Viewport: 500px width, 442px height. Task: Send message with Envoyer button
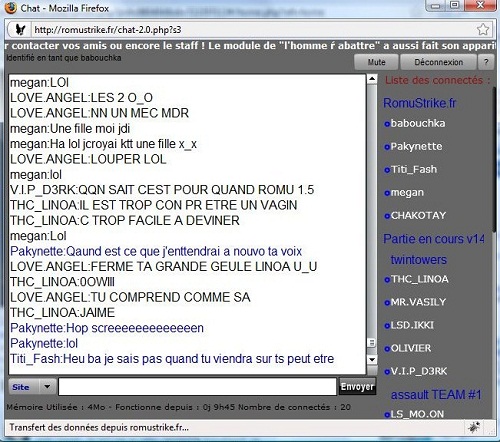pos(357,386)
